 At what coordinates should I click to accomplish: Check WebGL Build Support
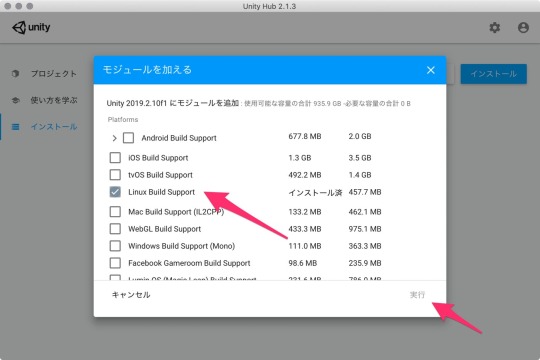(115, 229)
